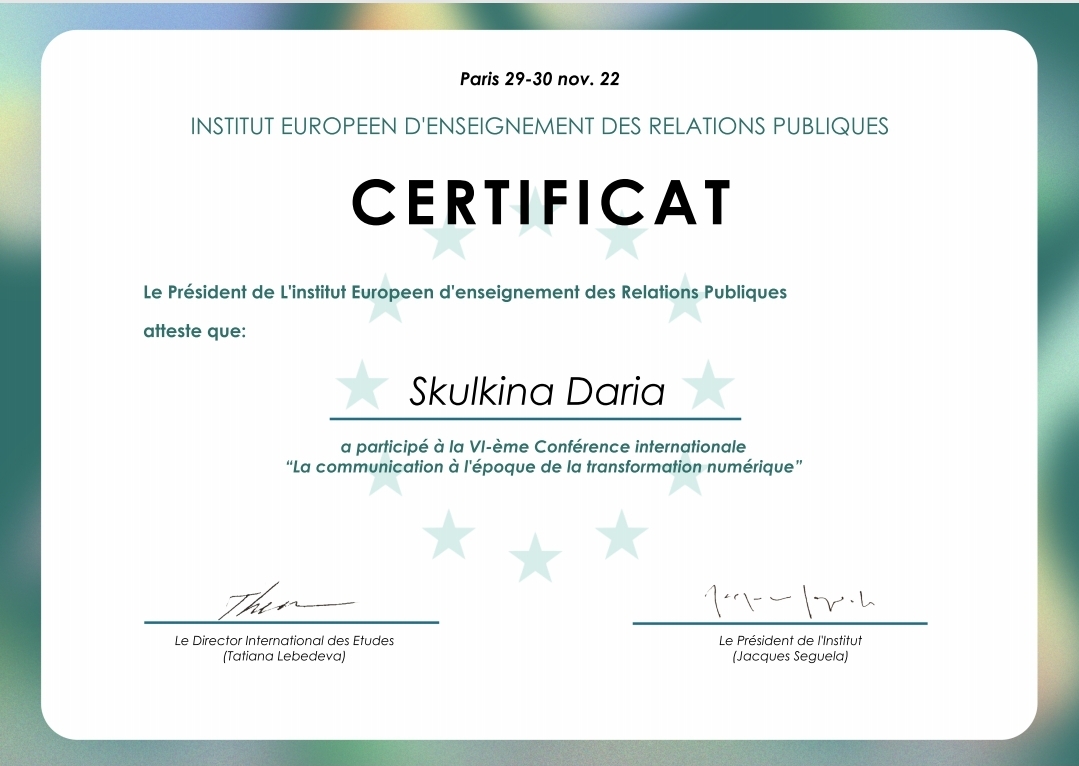Click Jacques Seguela's handwritten signature

[x=789, y=600]
